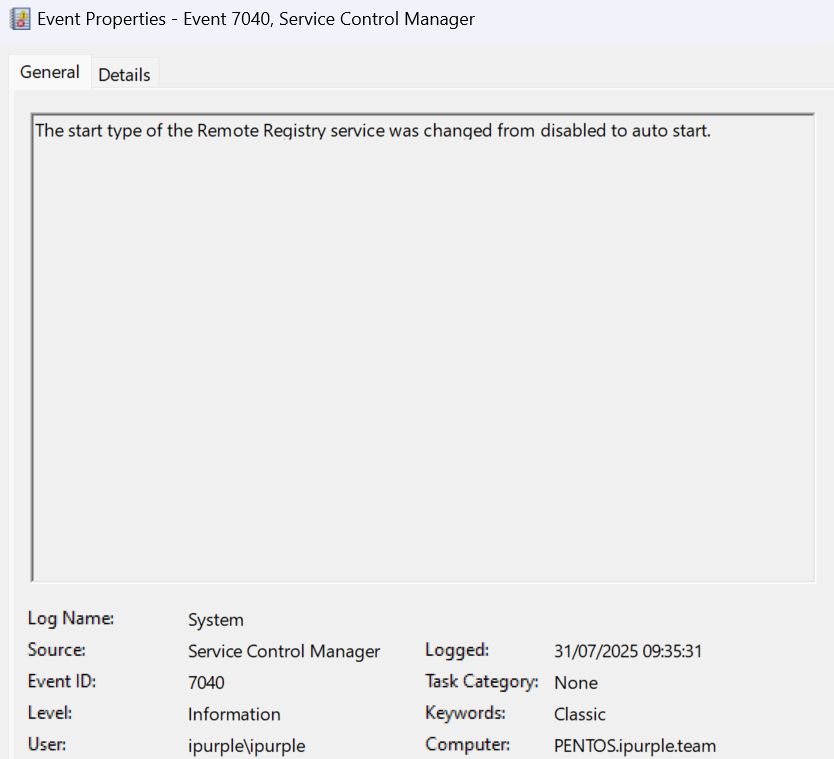Viewport: 834px width, 759px height.
Task: Click the Remote Registry event description text
Action: 372,131
